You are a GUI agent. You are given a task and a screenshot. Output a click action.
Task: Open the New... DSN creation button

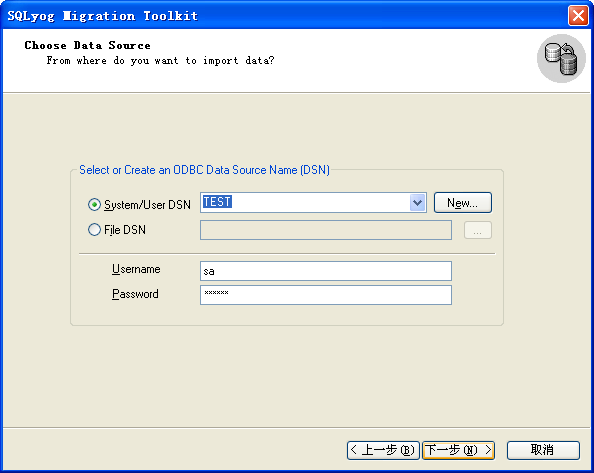tap(463, 203)
